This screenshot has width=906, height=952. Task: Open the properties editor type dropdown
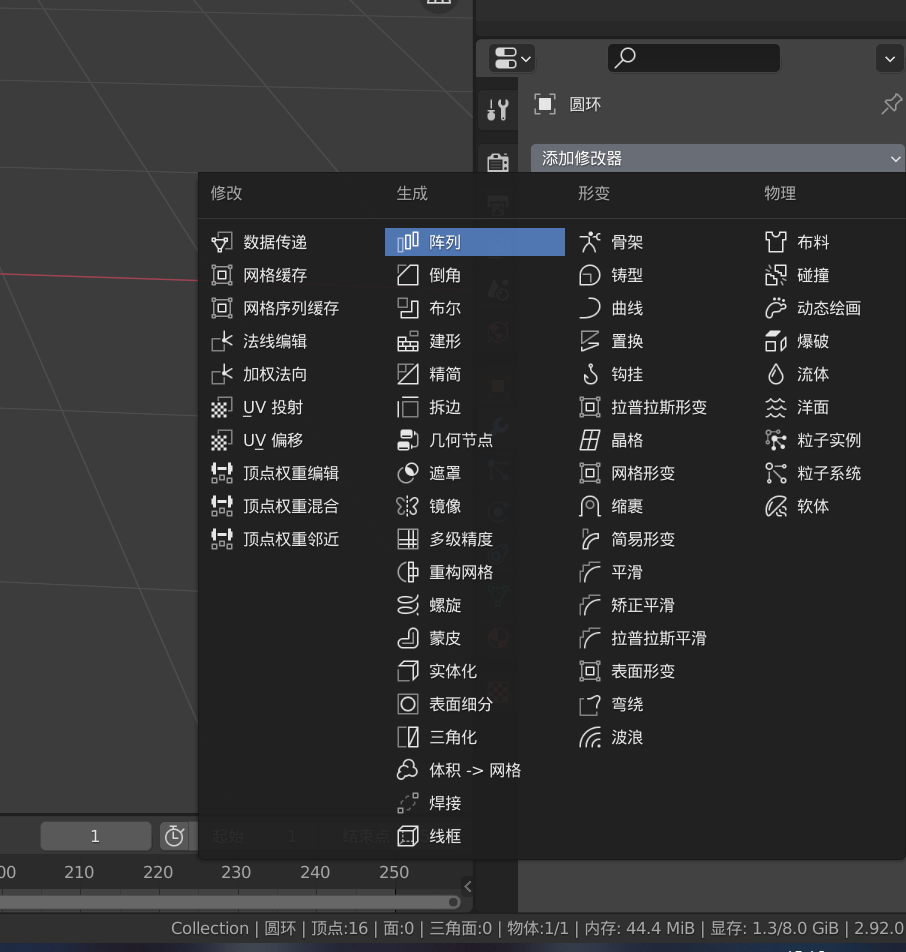[x=512, y=59]
